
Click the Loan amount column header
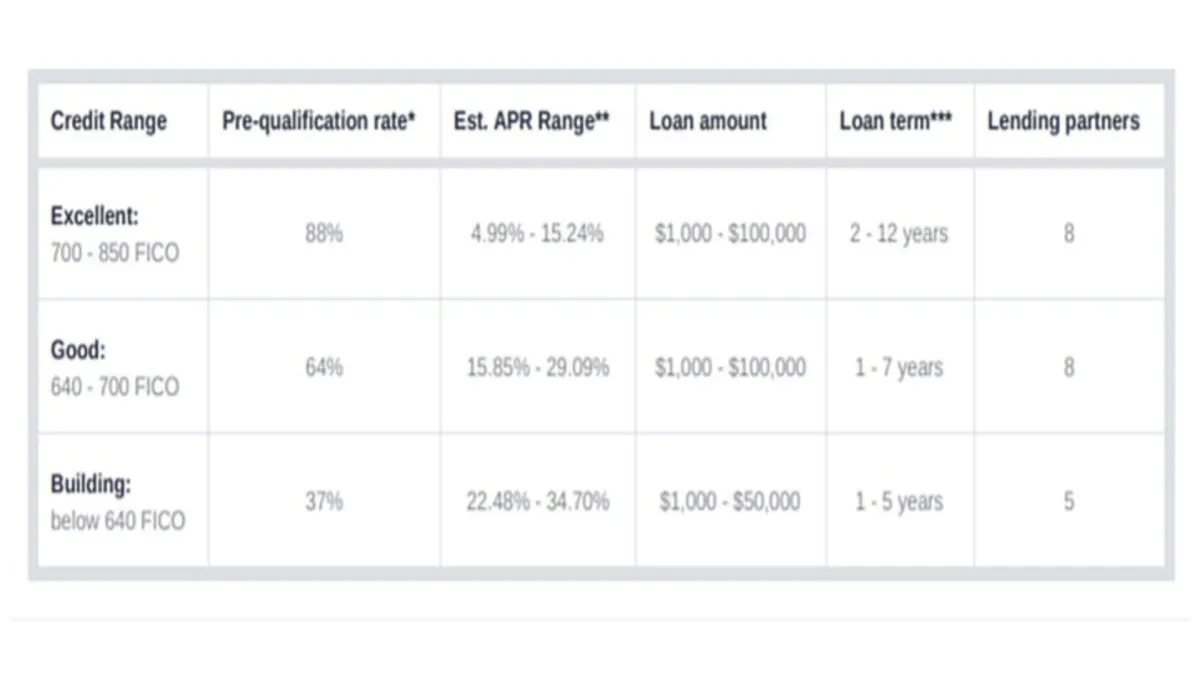[x=708, y=122]
